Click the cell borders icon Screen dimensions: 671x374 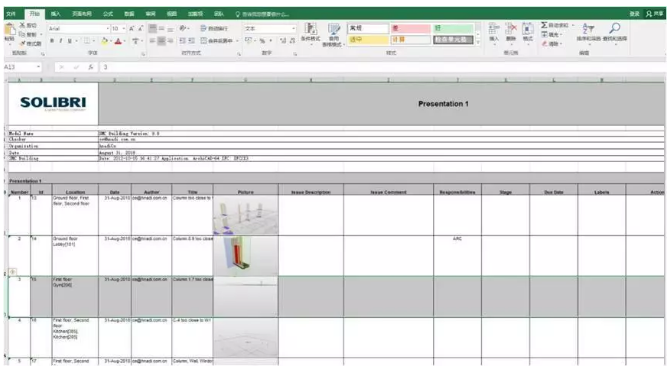pyautogui.click(x=87, y=41)
